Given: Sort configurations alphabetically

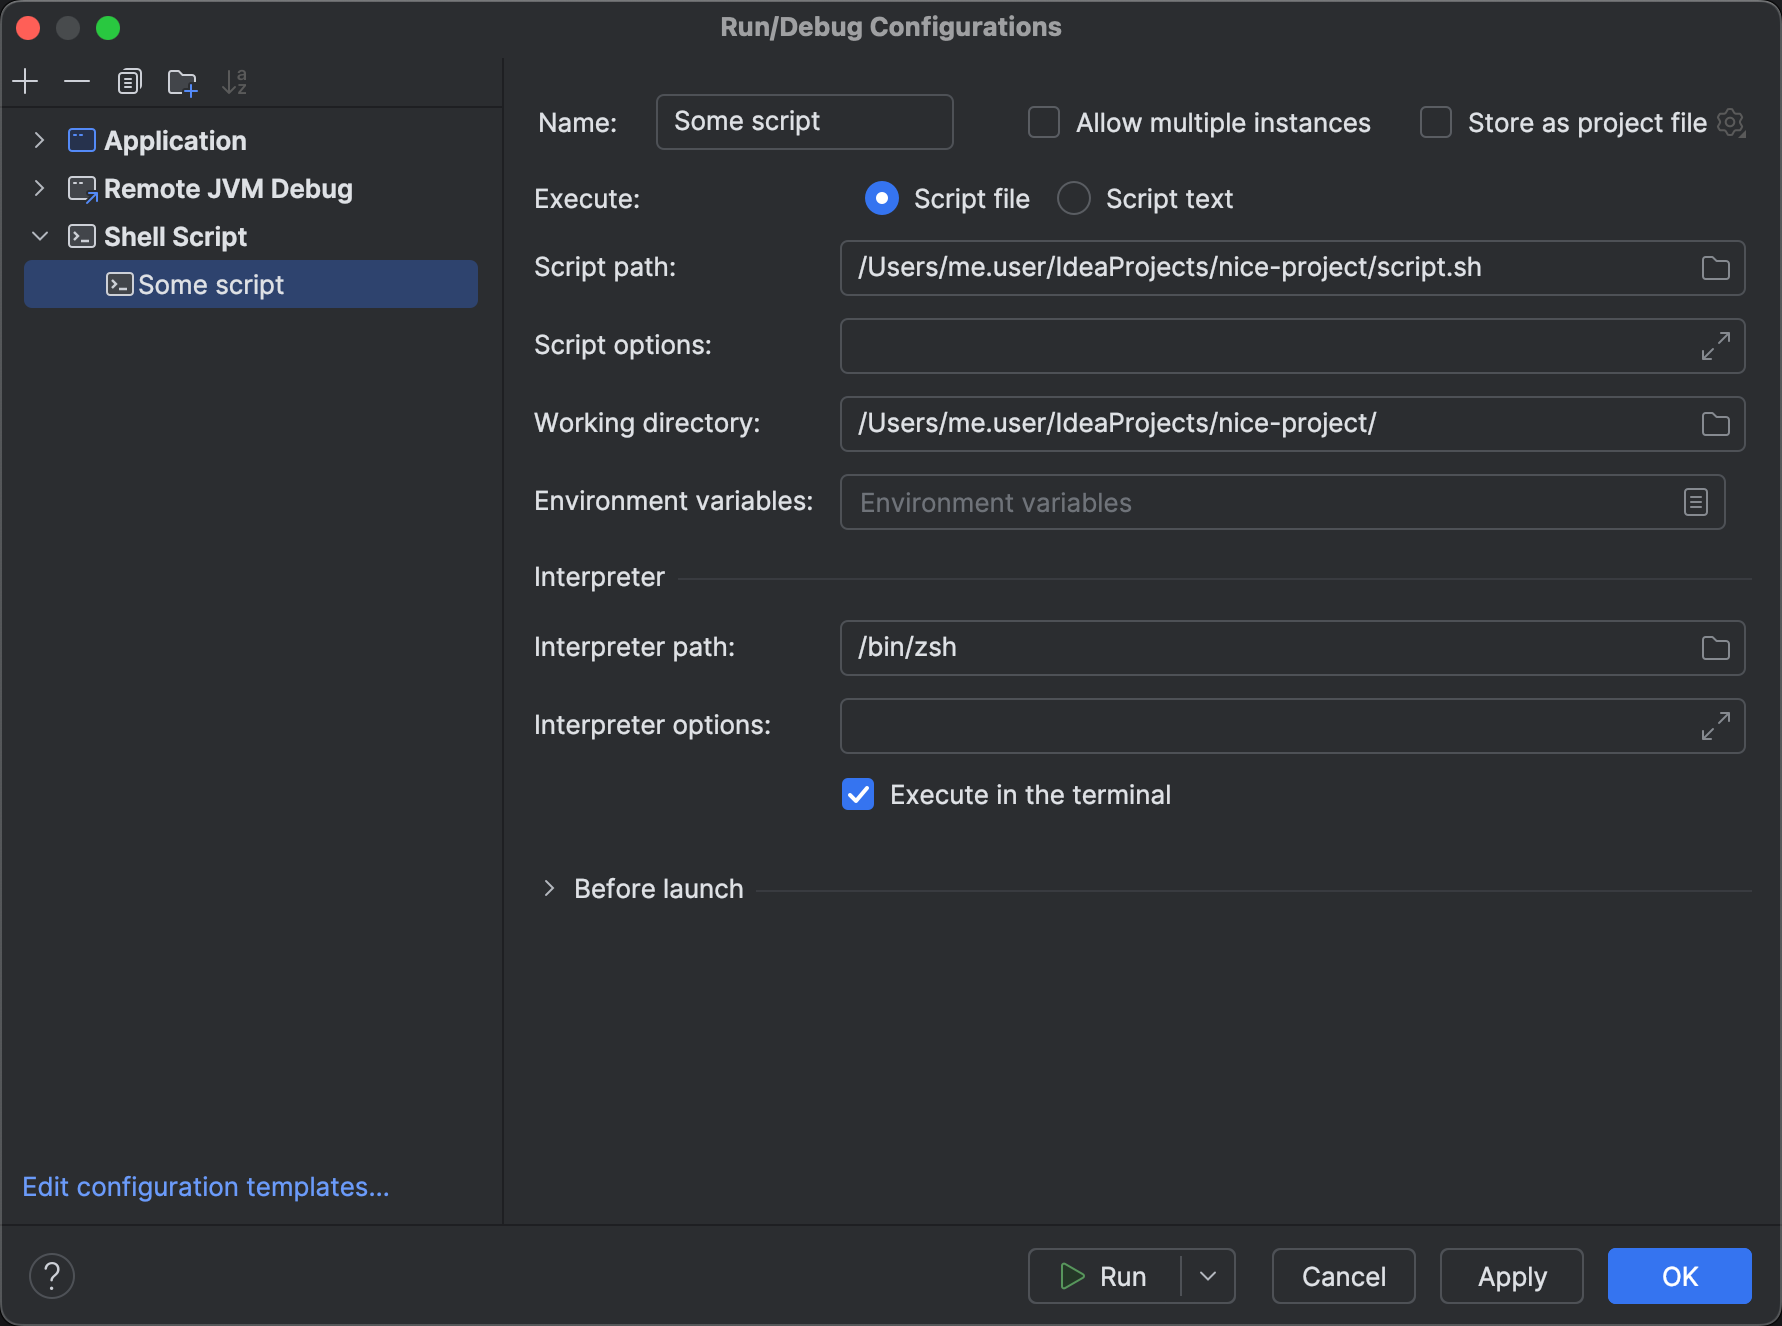Looking at the screenshot, I should click(x=235, y=81).
